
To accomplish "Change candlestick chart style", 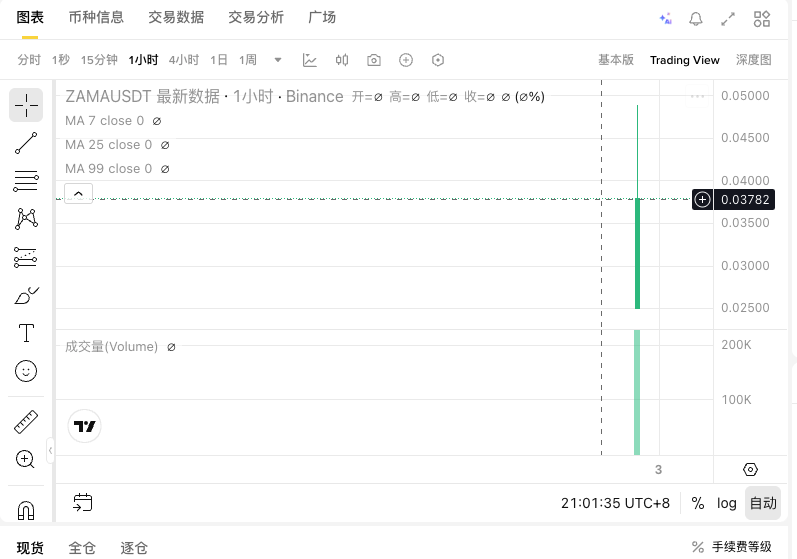I will pos(342,60).
